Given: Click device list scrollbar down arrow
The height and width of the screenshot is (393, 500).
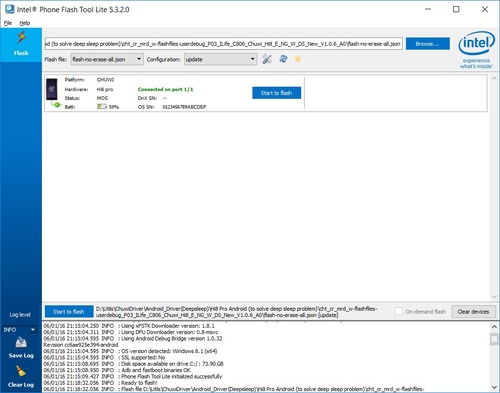Looking at the screenshot, I should [494, 297].
